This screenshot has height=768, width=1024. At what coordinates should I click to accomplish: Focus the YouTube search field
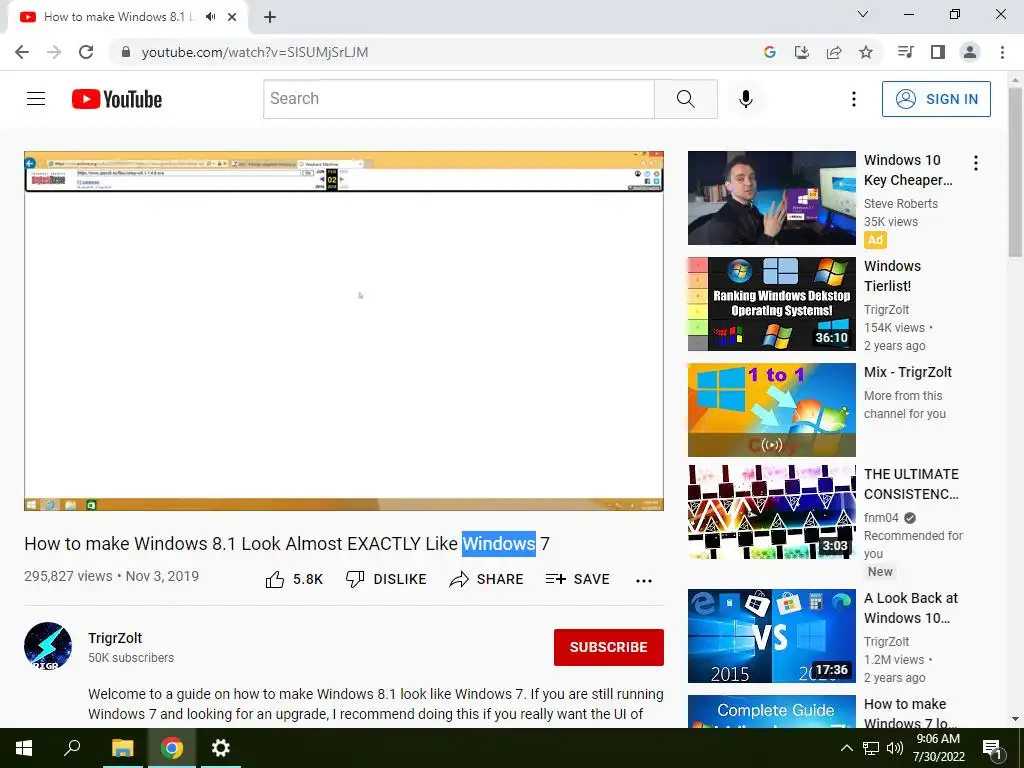(x=459, y=99)
